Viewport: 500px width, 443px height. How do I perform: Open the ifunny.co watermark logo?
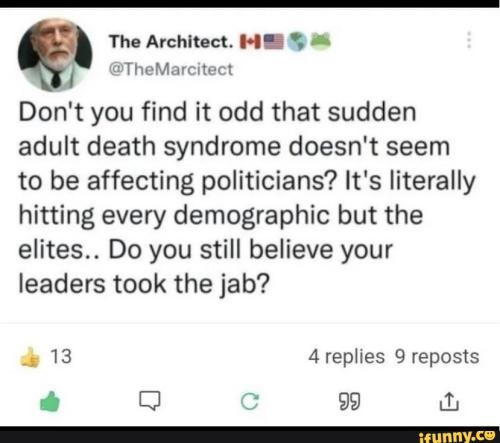coord(456,435)
